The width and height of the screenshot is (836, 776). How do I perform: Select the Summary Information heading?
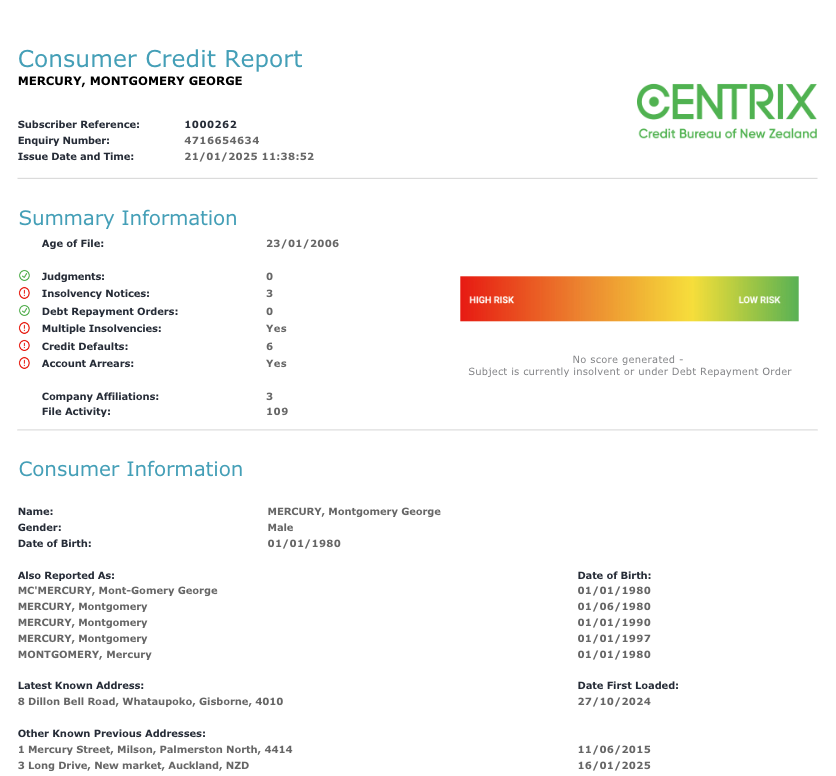(x=128, y=218)
